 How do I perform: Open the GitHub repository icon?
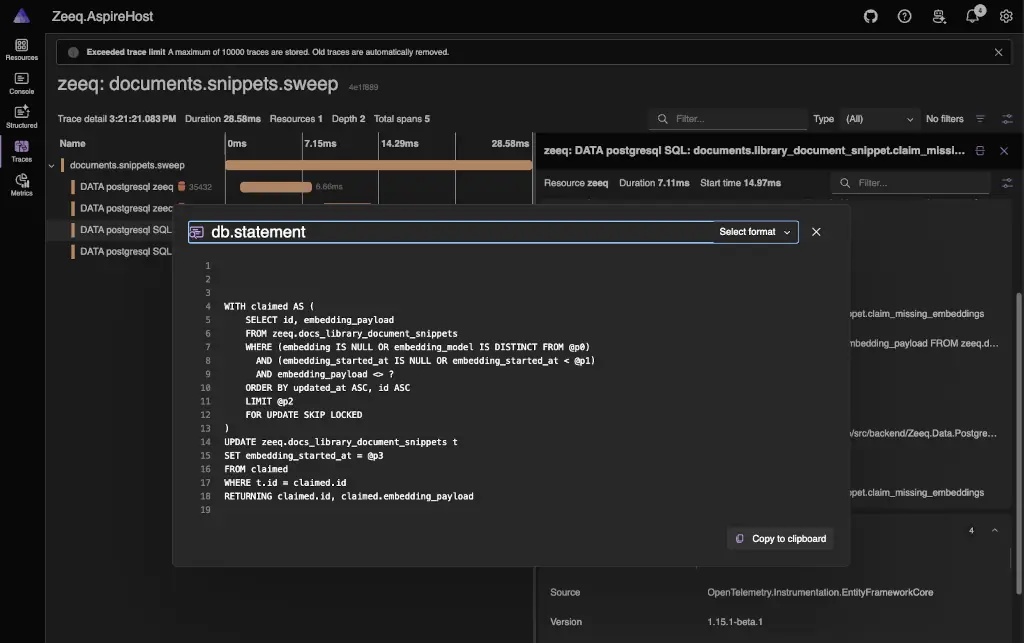tap(871, 16)
